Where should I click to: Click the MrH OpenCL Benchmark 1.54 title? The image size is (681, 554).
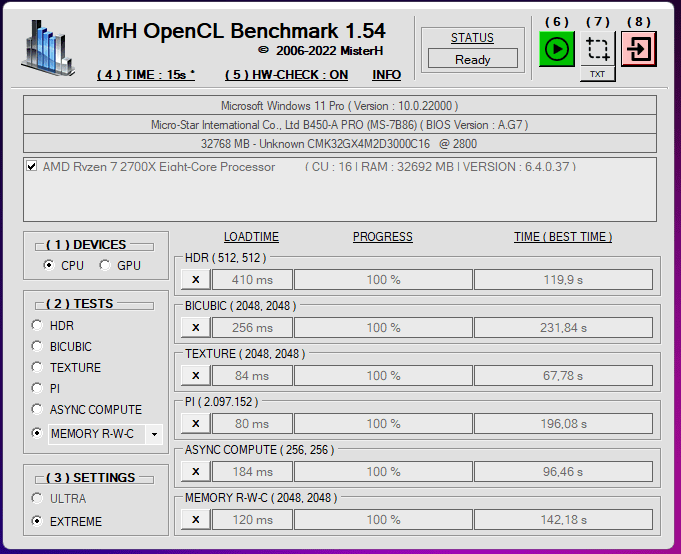click(x=241, y=31)
